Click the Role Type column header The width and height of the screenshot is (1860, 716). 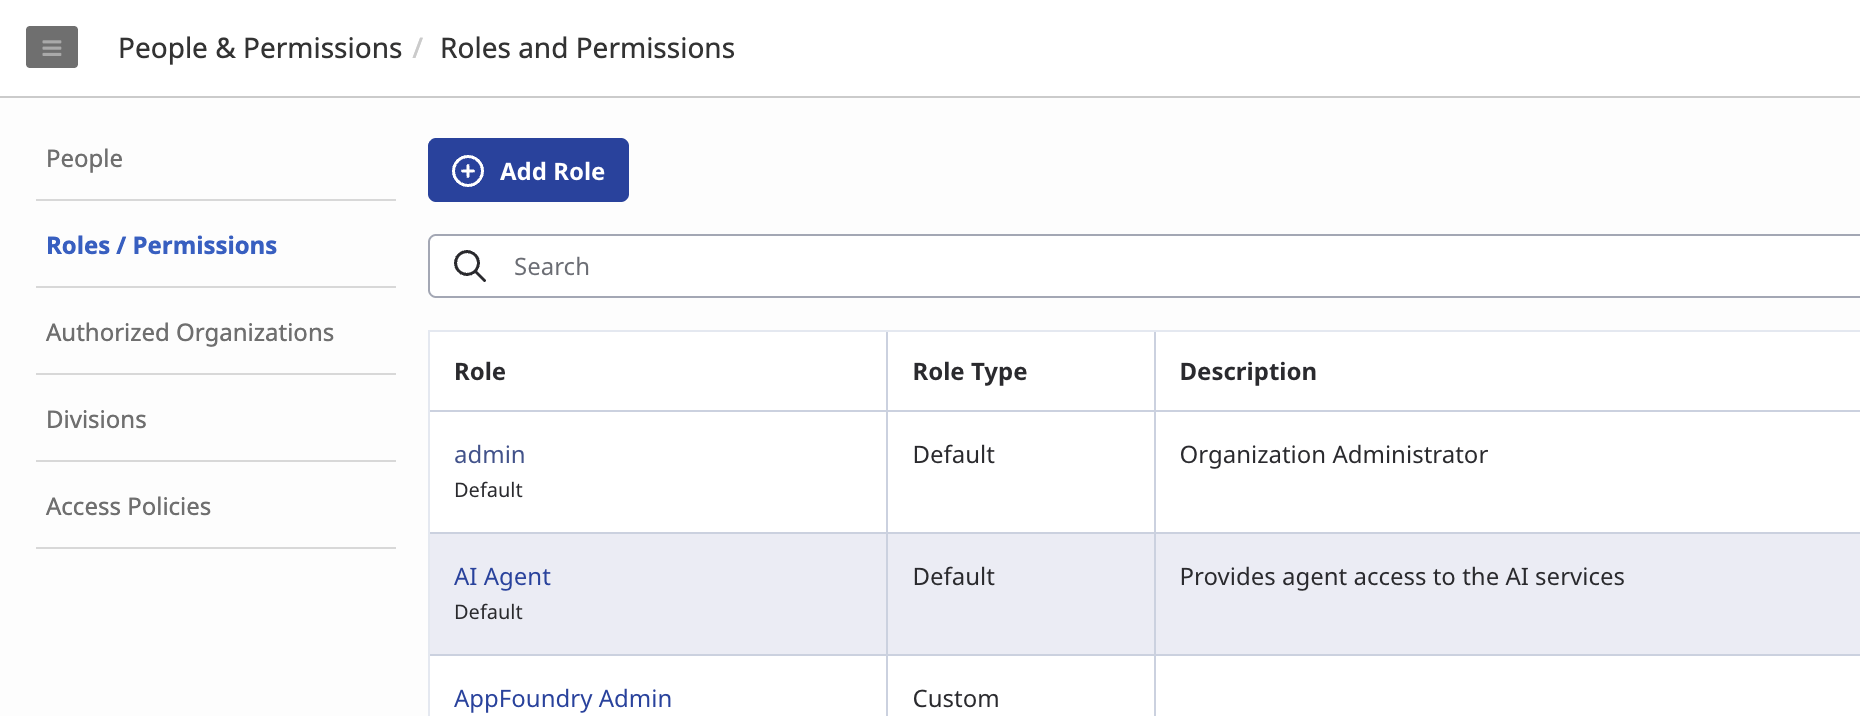click(969, 371)
